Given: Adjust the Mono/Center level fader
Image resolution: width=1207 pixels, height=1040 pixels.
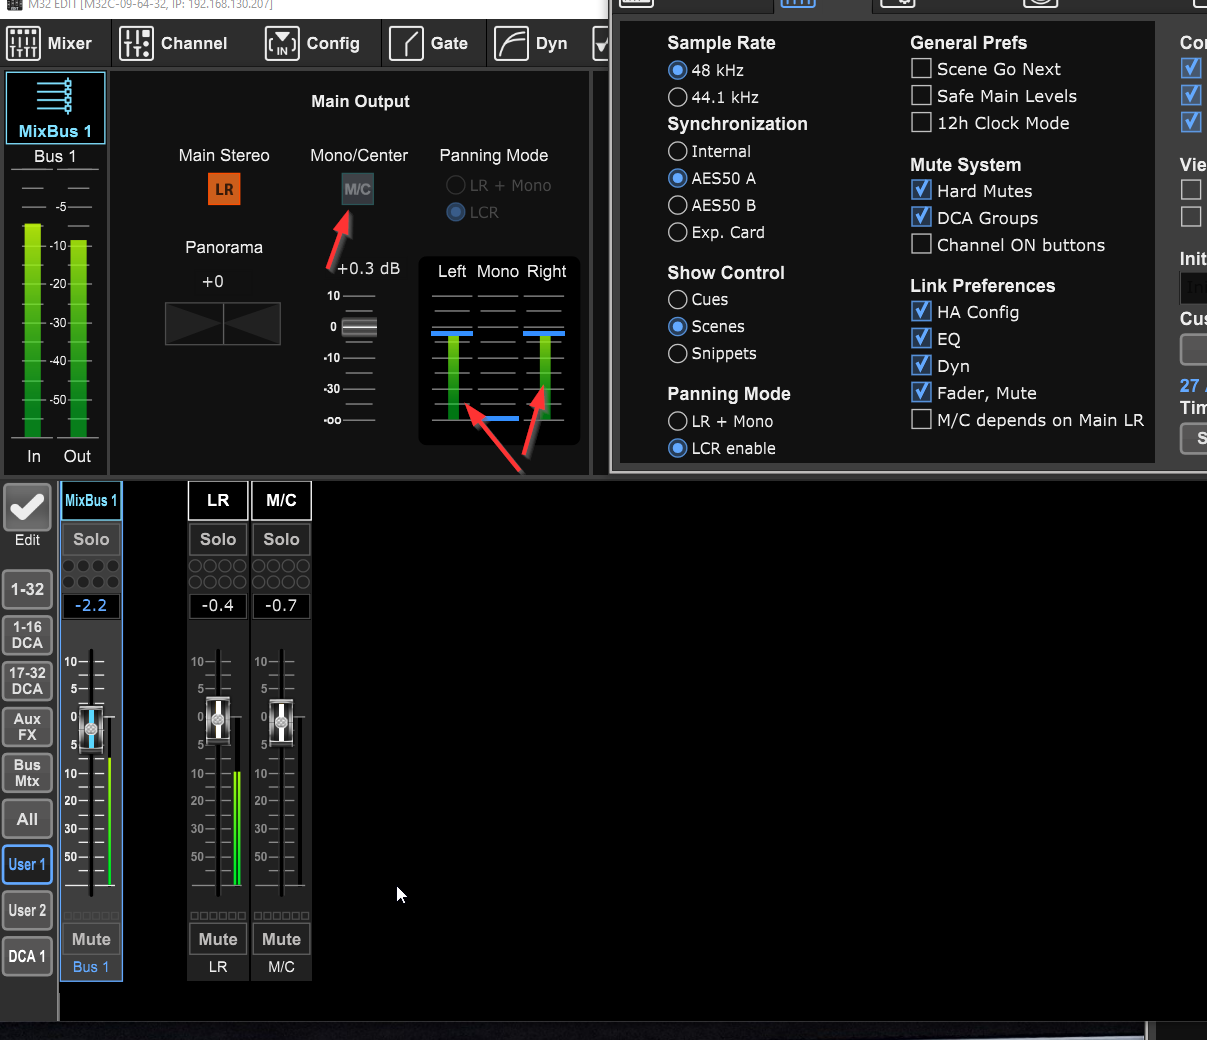Looking at the screenshot, I should pos(359,326).
